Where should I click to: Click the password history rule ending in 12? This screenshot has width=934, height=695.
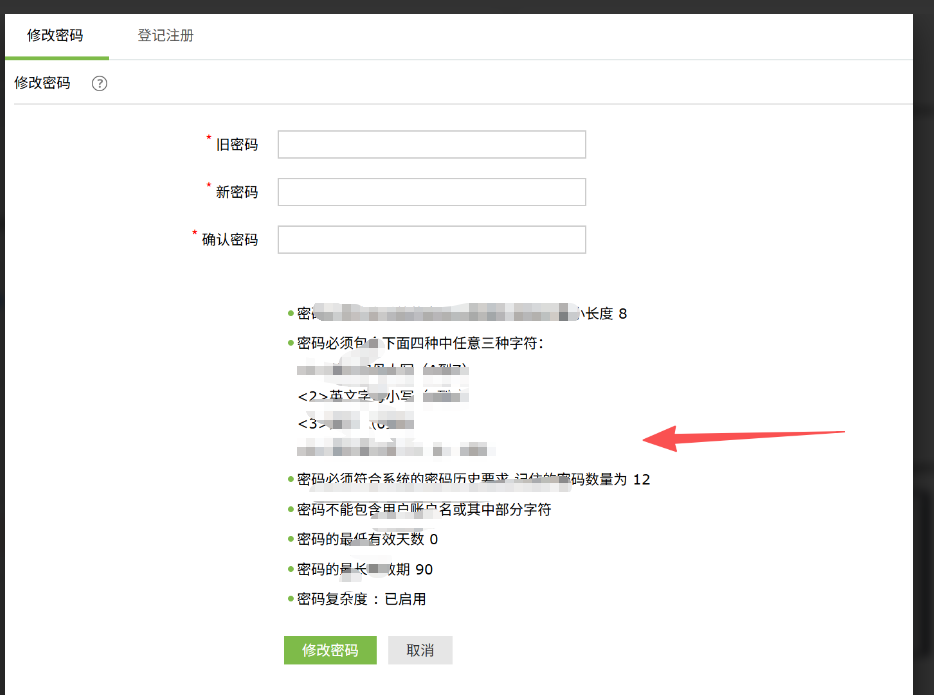point(473,479)
